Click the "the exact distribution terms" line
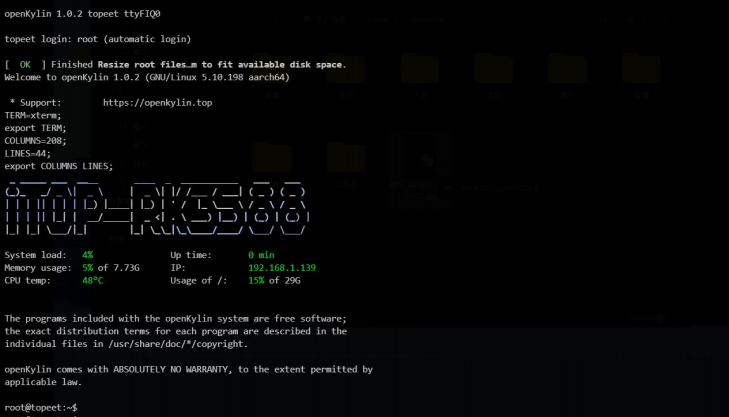729x417 pixels. tap(176, 331)
